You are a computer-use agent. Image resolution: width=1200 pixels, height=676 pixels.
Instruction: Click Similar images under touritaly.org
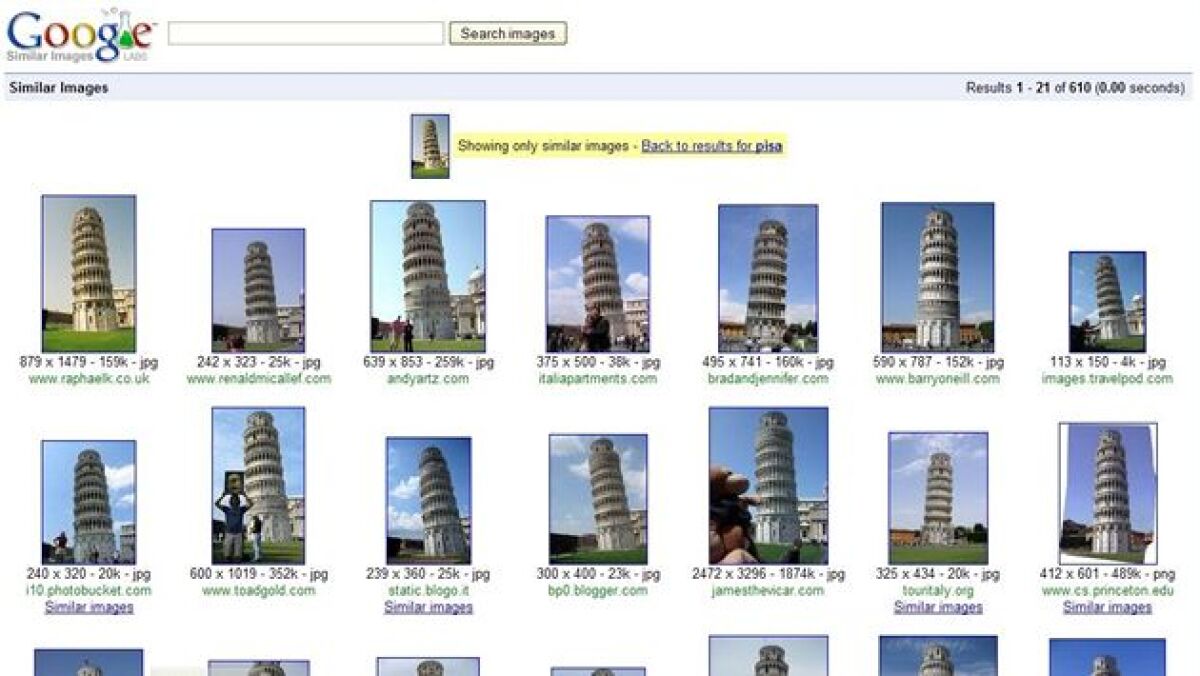[938, 607]
